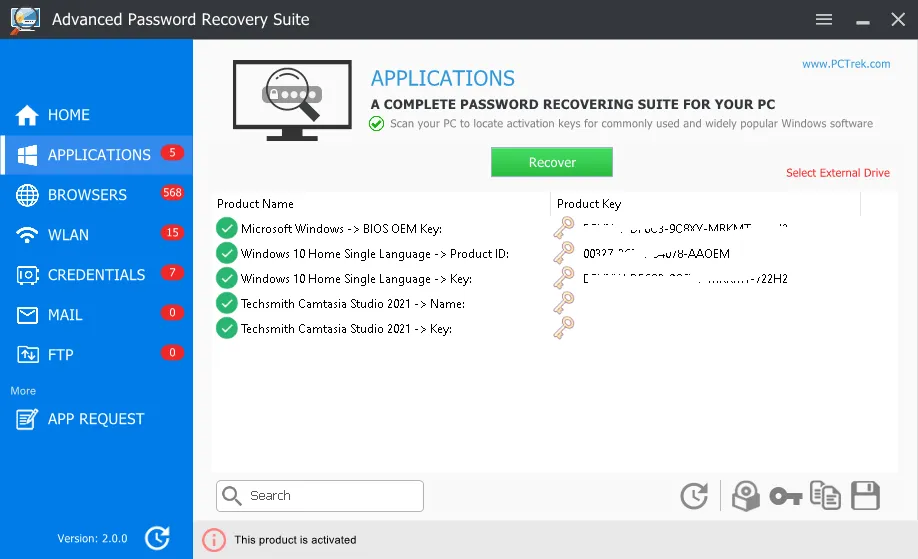Select the Techsmith Camtasia Studio 2021 Key row
918x559 pixels.
click(x=346, y=329)
